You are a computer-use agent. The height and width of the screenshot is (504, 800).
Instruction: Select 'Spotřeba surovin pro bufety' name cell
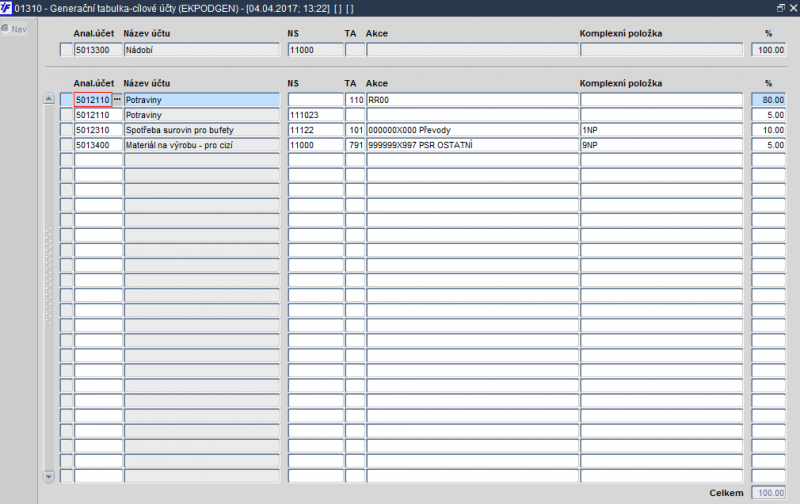click(202, 130)
